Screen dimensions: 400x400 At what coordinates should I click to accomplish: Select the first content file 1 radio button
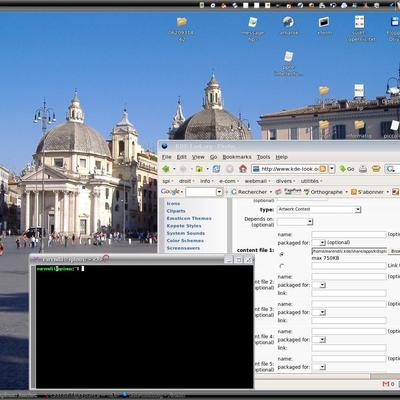tap(282, 254)
